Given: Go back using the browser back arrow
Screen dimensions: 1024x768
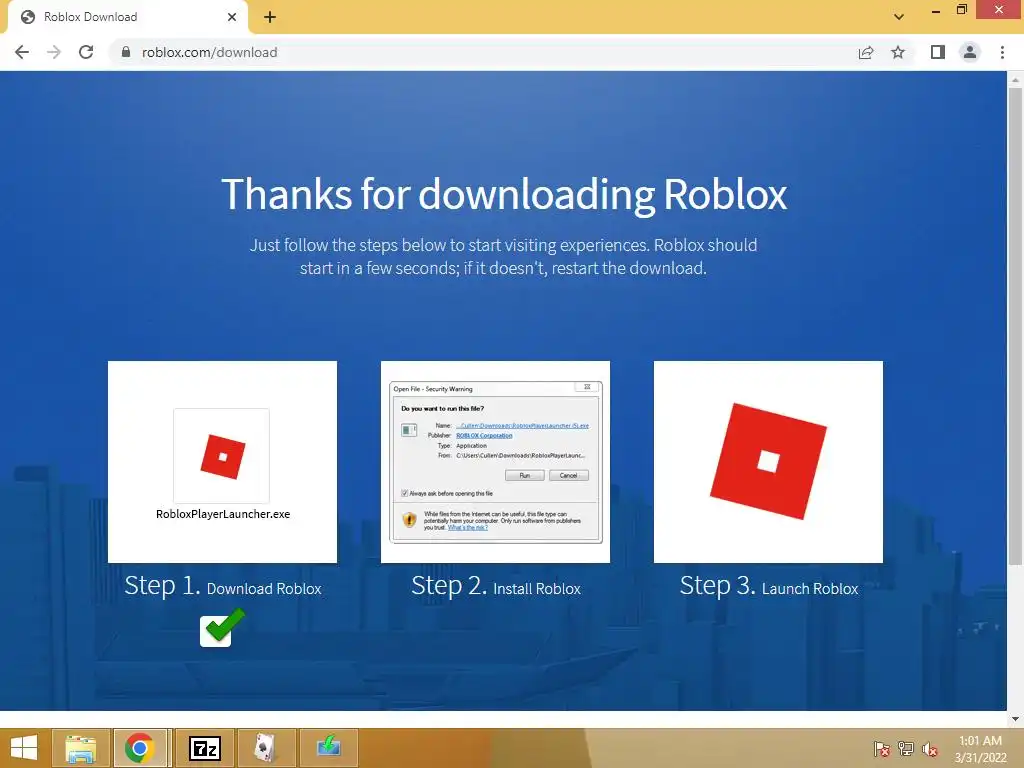Looking at the screenshot, I should [x=22, y=52].
